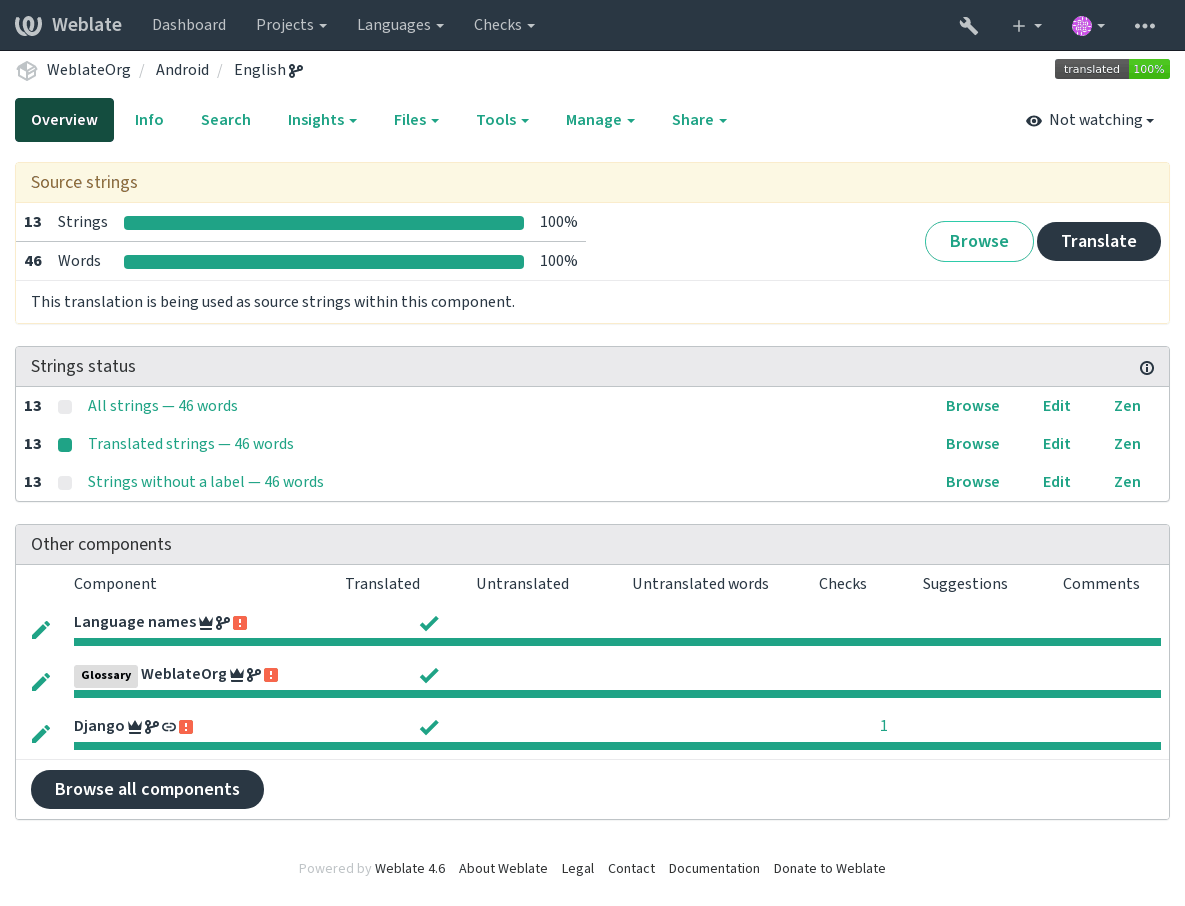Click the translated checkmark for Django
Image resolution: width=1185 pixels, height=906 pixels.
(429, 727)
